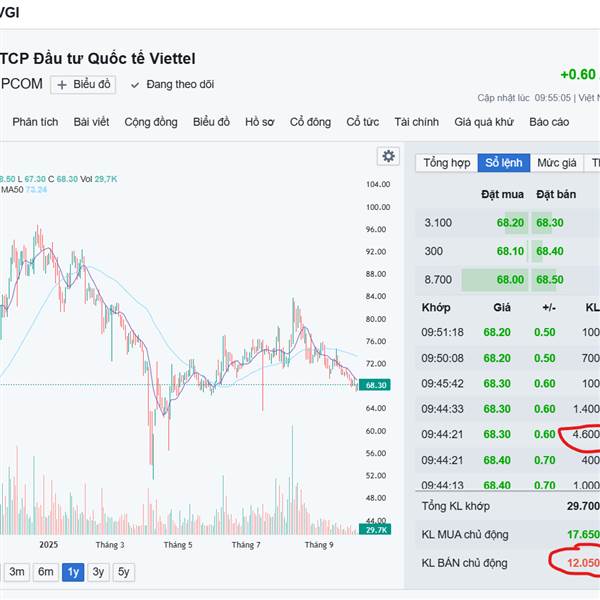This screenshot has width=600, height=600.
Task: Set chart range to 6m
Action: click(x=45, y=572)
